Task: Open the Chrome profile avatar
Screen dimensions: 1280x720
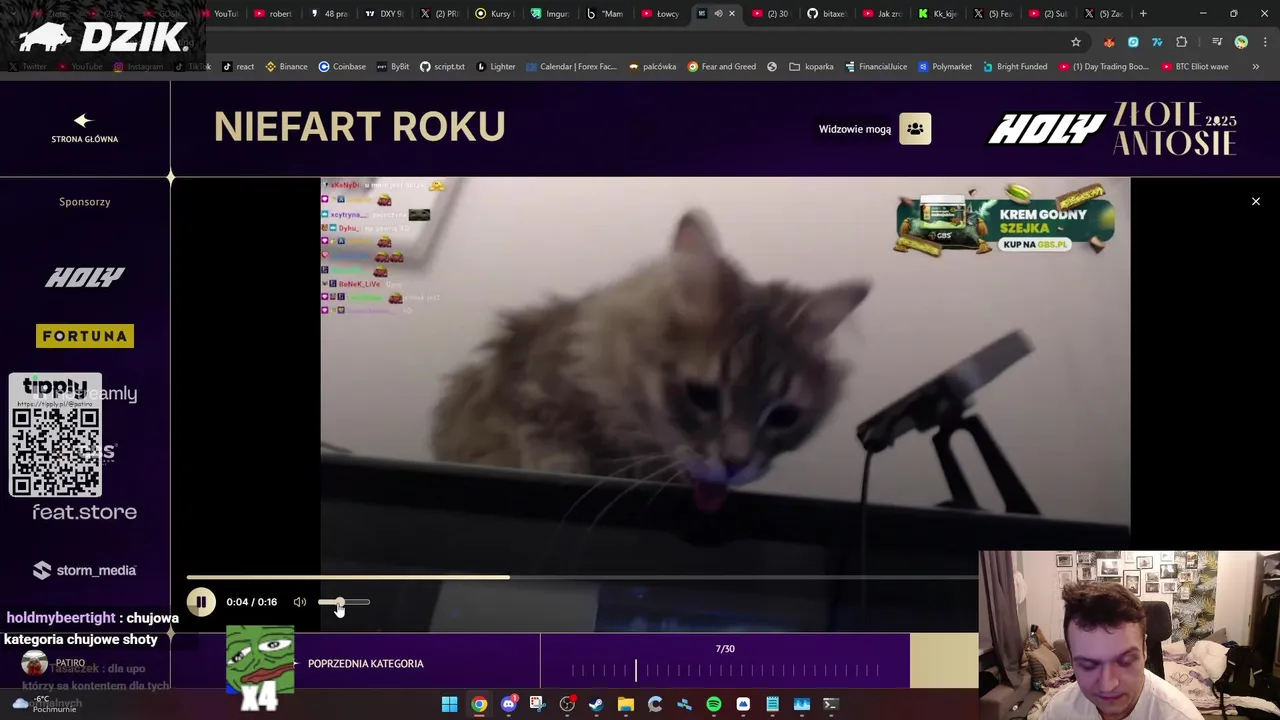Action: 1241,42
